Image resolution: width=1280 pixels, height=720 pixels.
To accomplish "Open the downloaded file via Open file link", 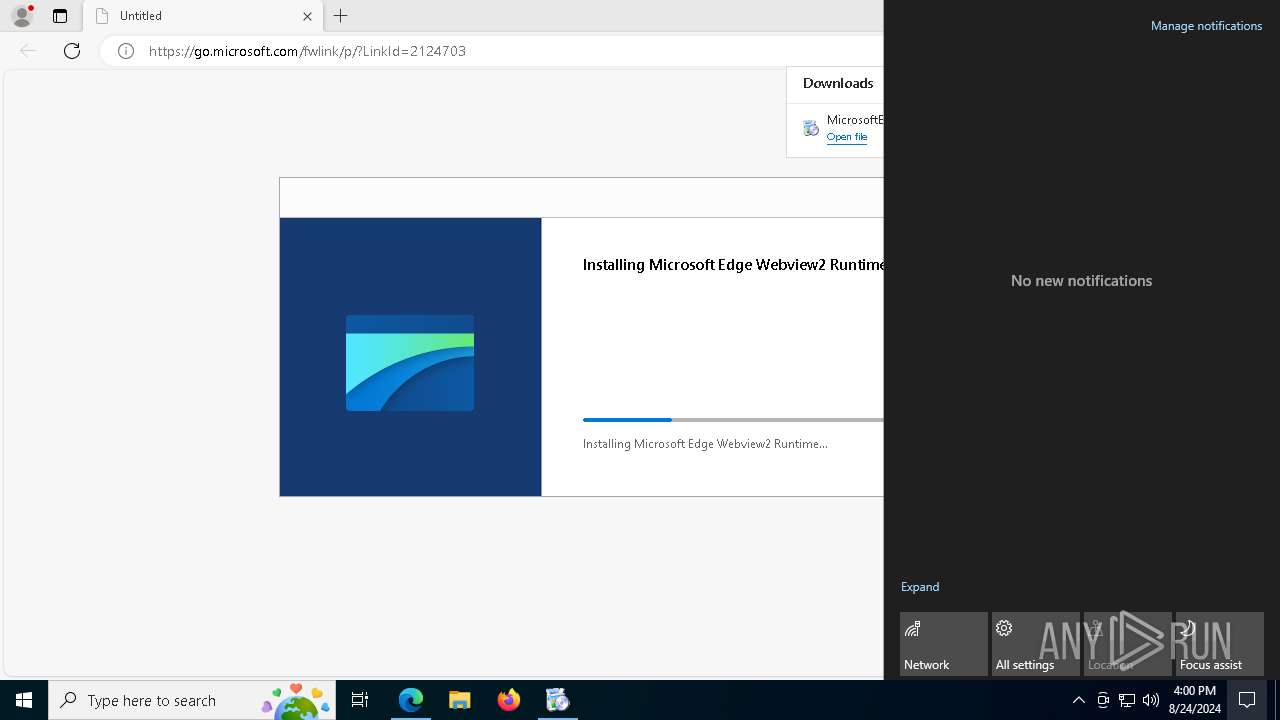I will (x=847, y=137).
